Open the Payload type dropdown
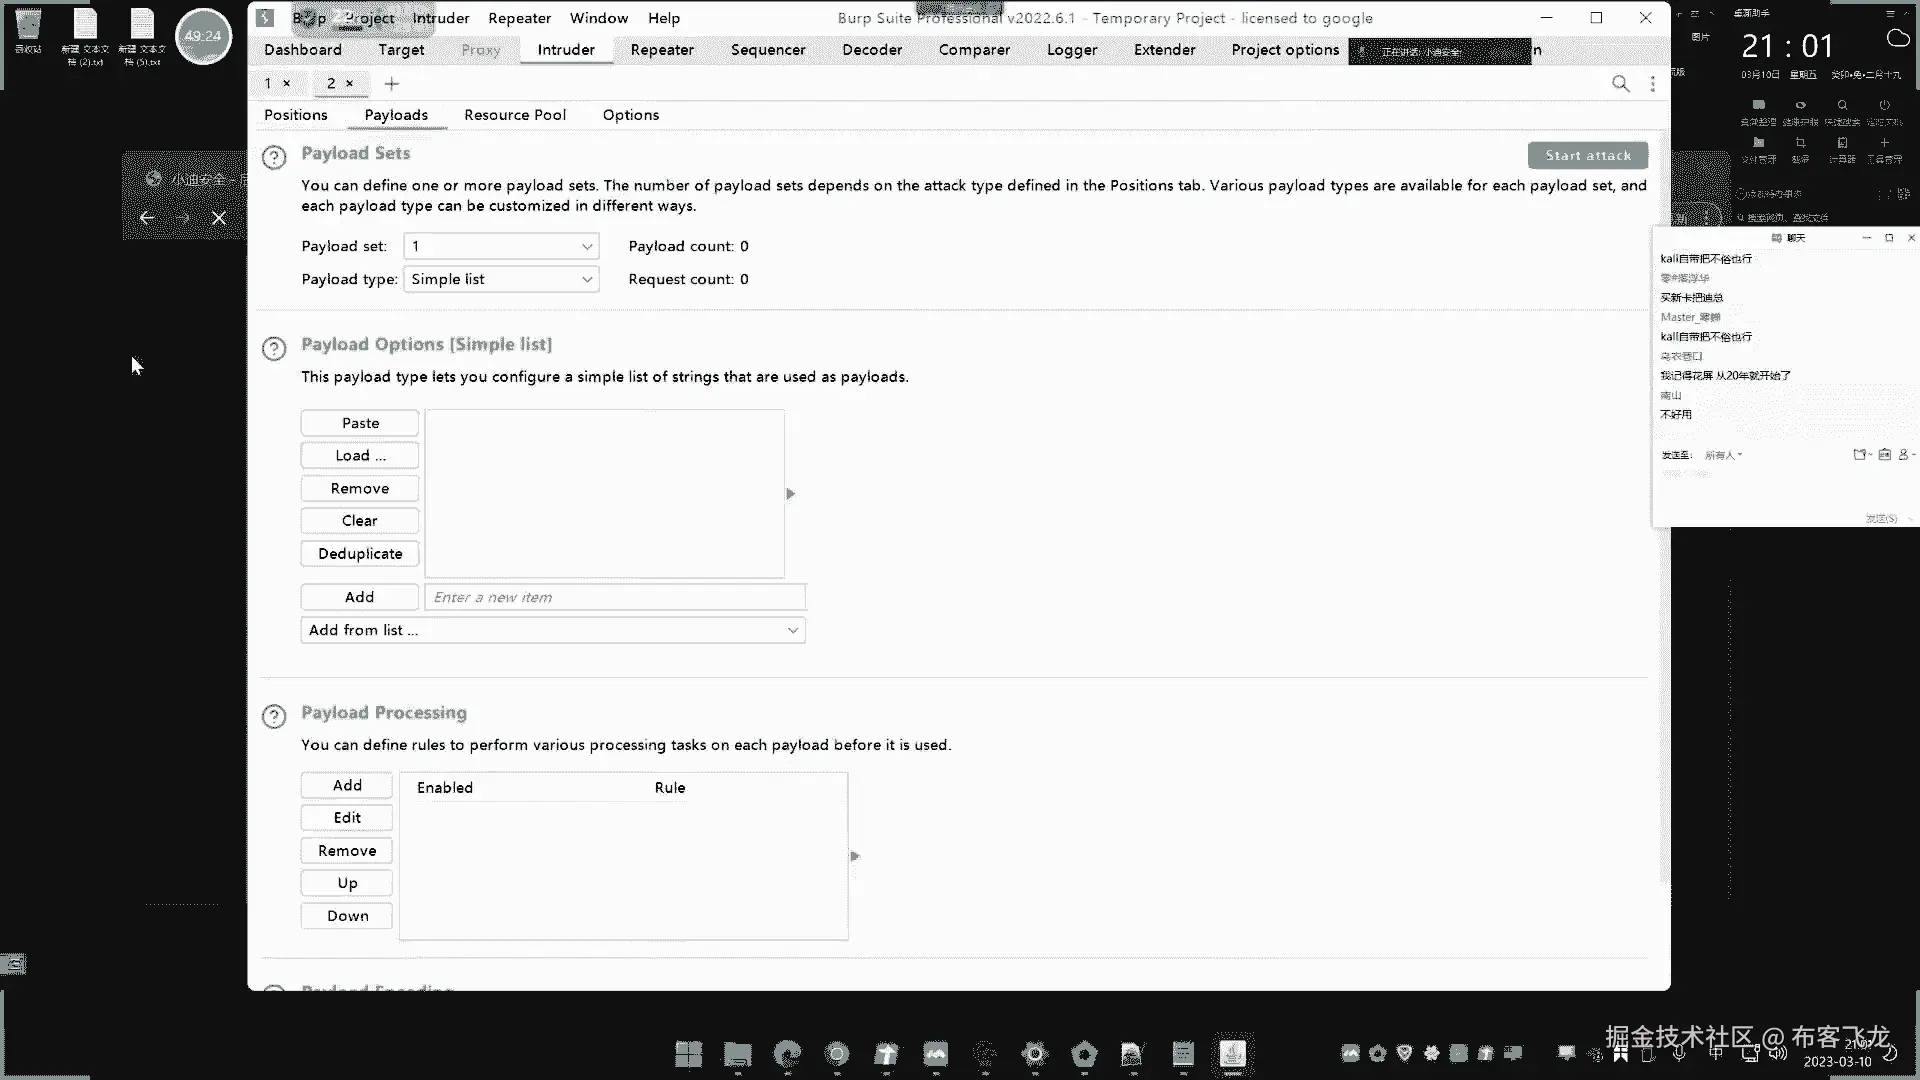This screenshot has width=1920, height=1080. [x=501, y=279]
